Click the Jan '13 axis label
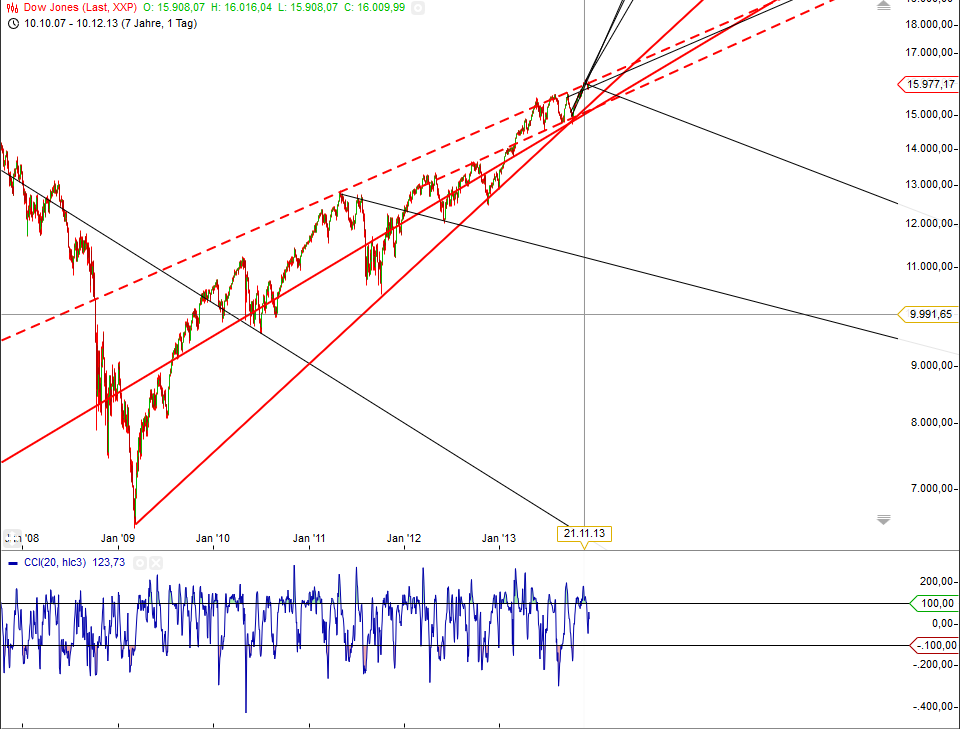 [x=497, y=537]
